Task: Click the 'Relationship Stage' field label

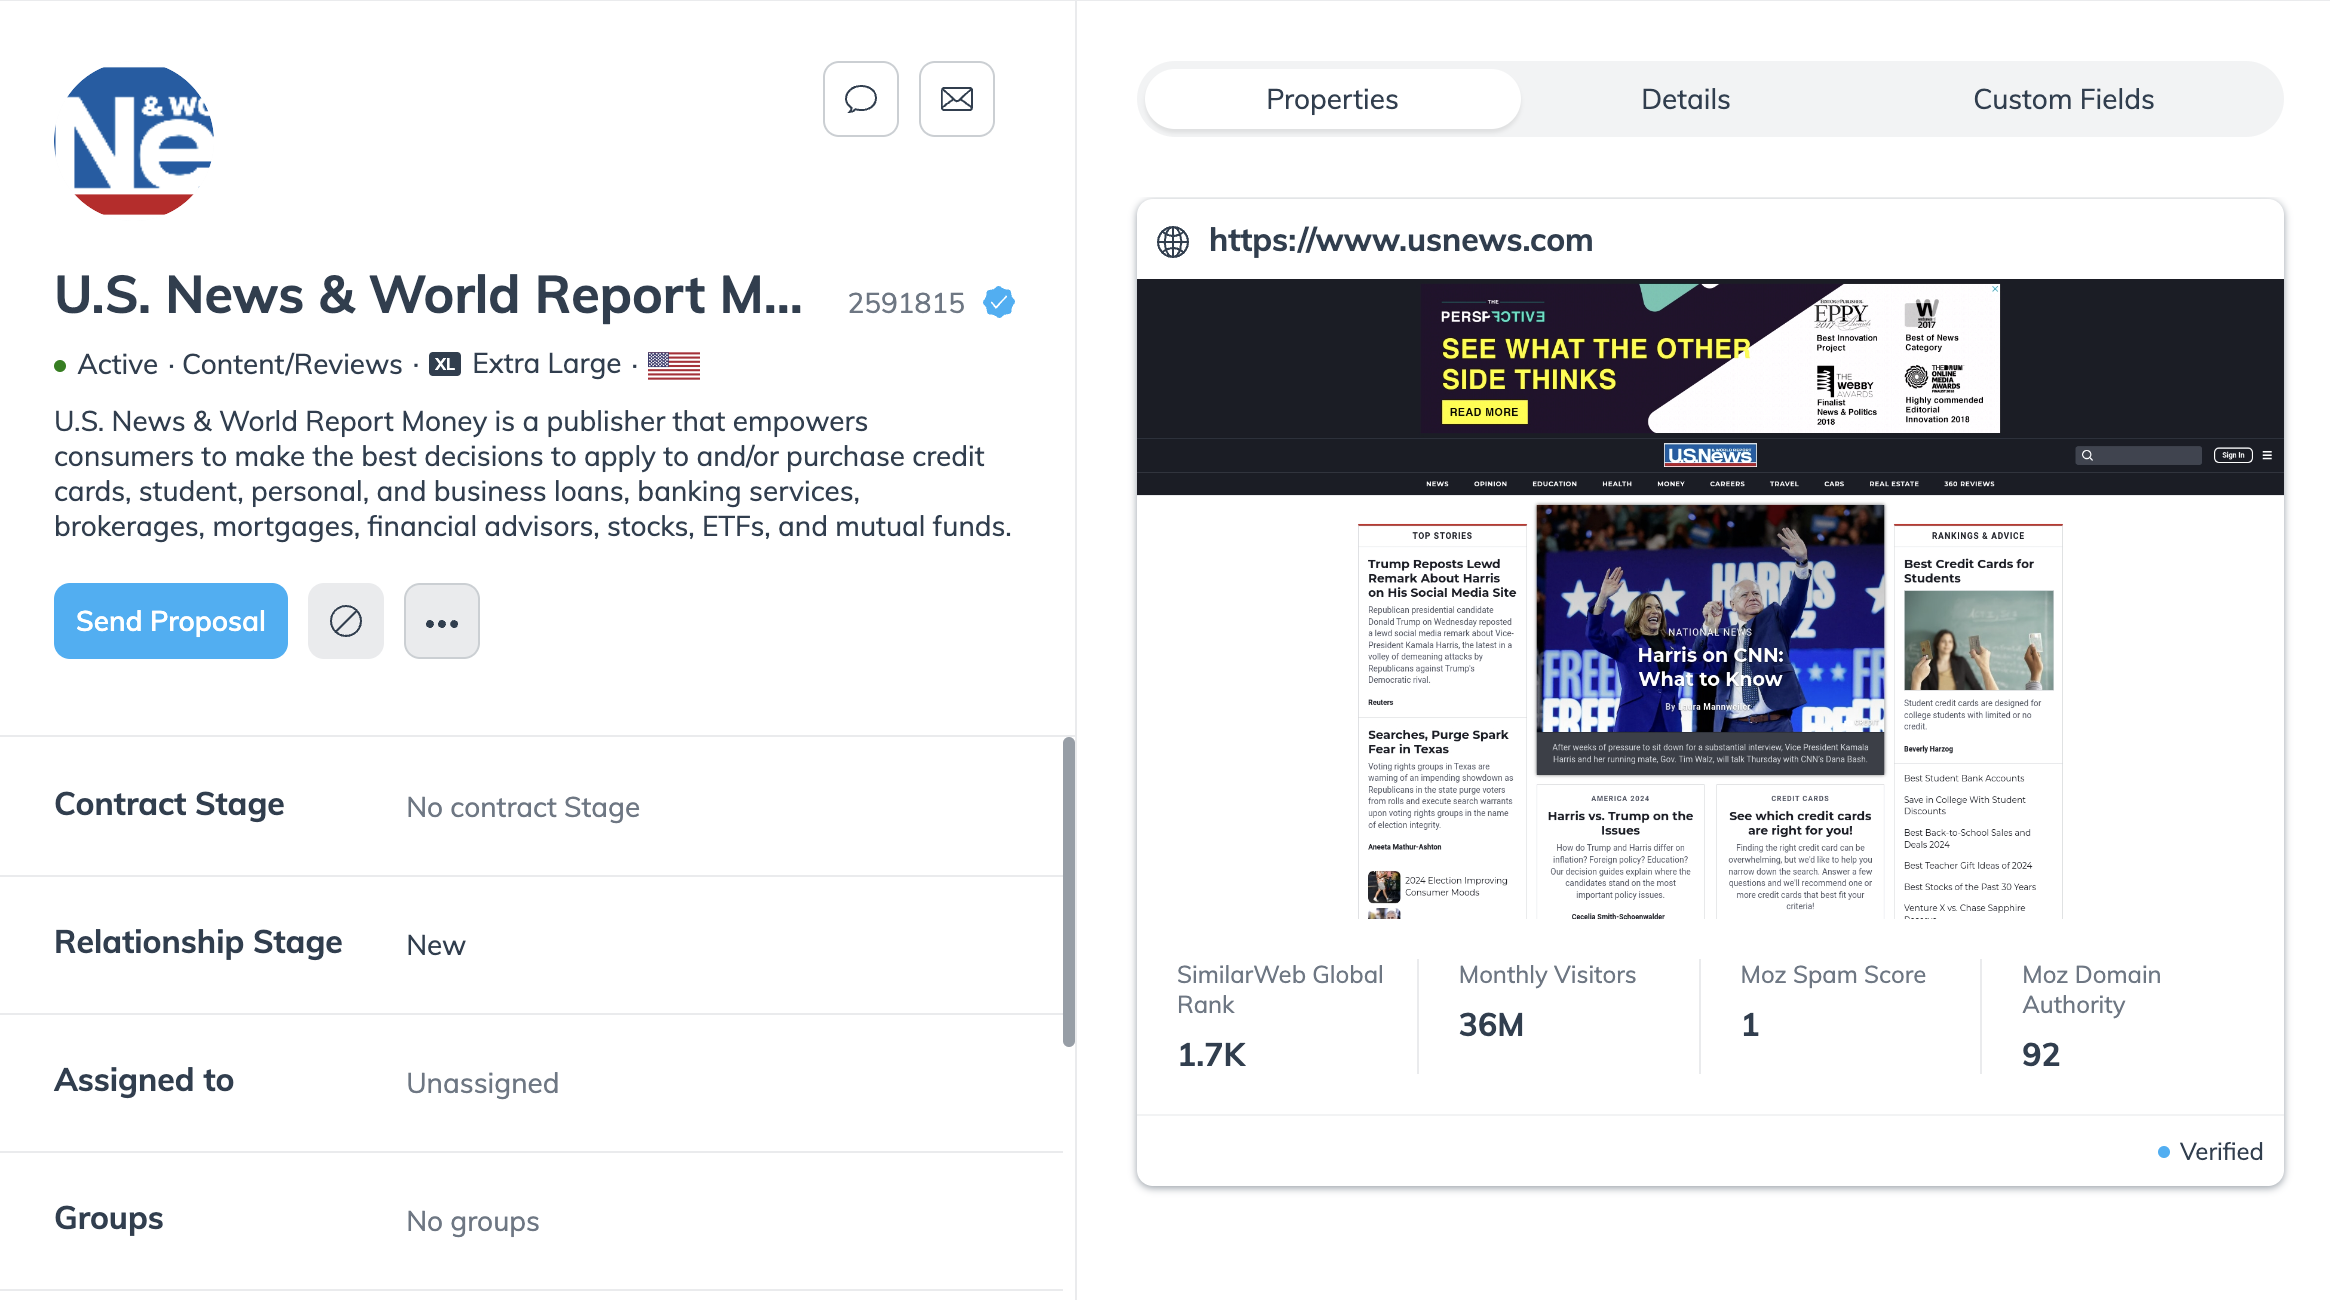Action: (x=198, y=943)
